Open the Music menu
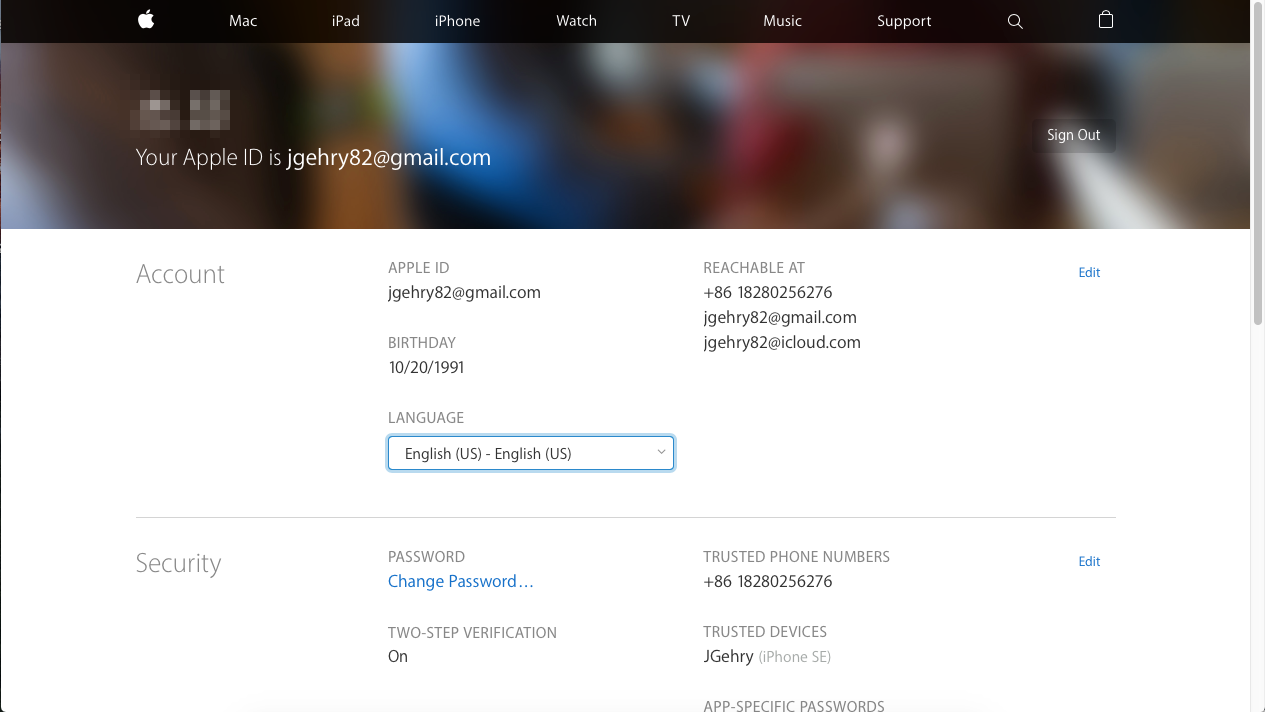 click(782, 21)
